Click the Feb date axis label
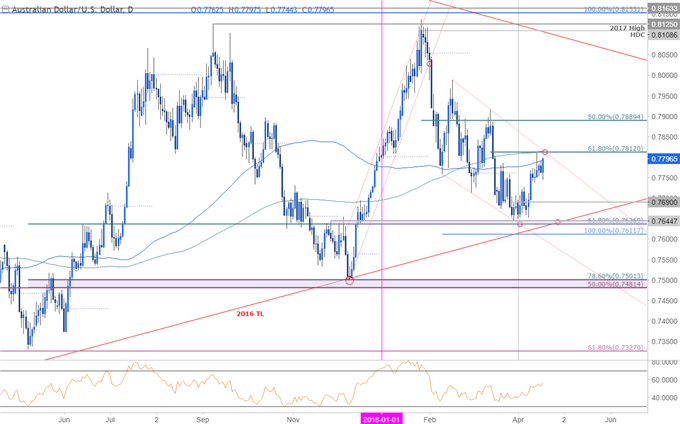 (429, 419)
